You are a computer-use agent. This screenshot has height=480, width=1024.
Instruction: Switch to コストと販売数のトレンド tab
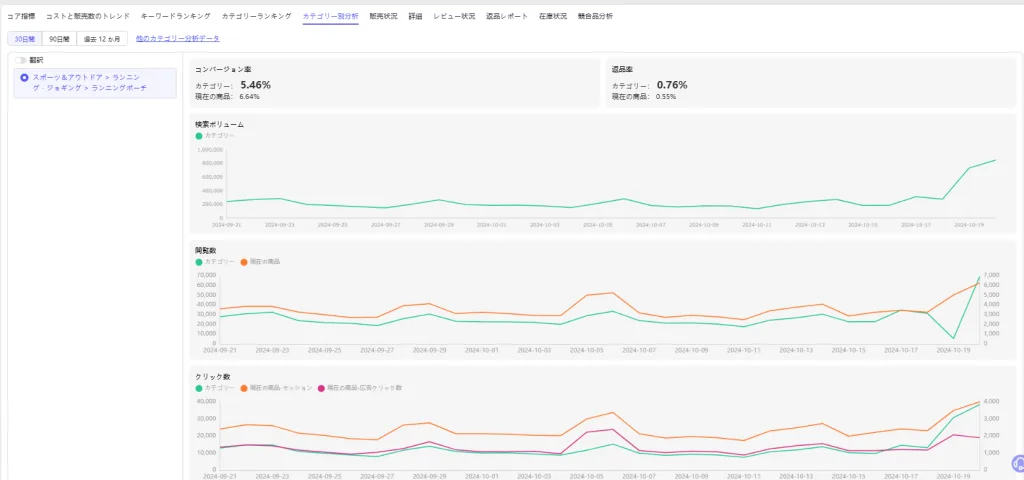click(x=88, y=16)
